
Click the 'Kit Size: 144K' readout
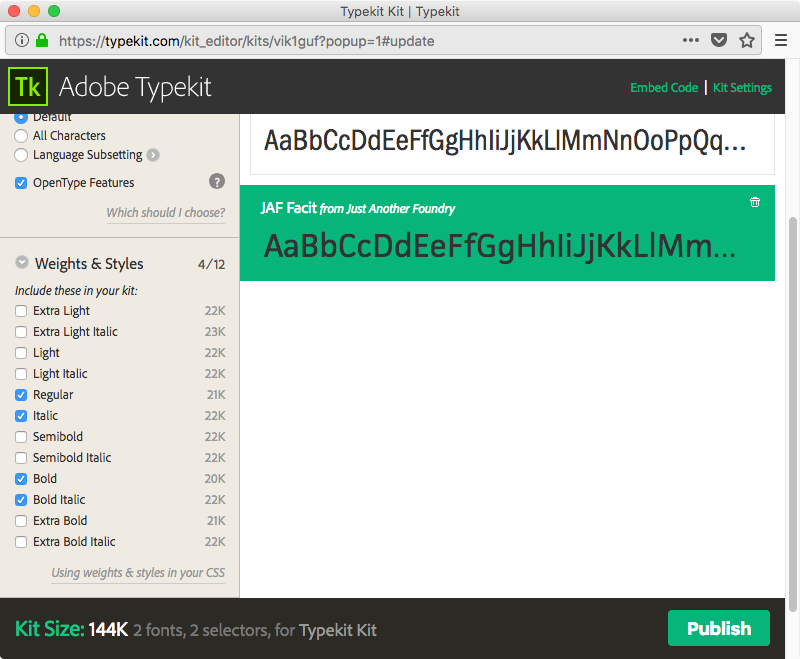click(x=71, y=629)
